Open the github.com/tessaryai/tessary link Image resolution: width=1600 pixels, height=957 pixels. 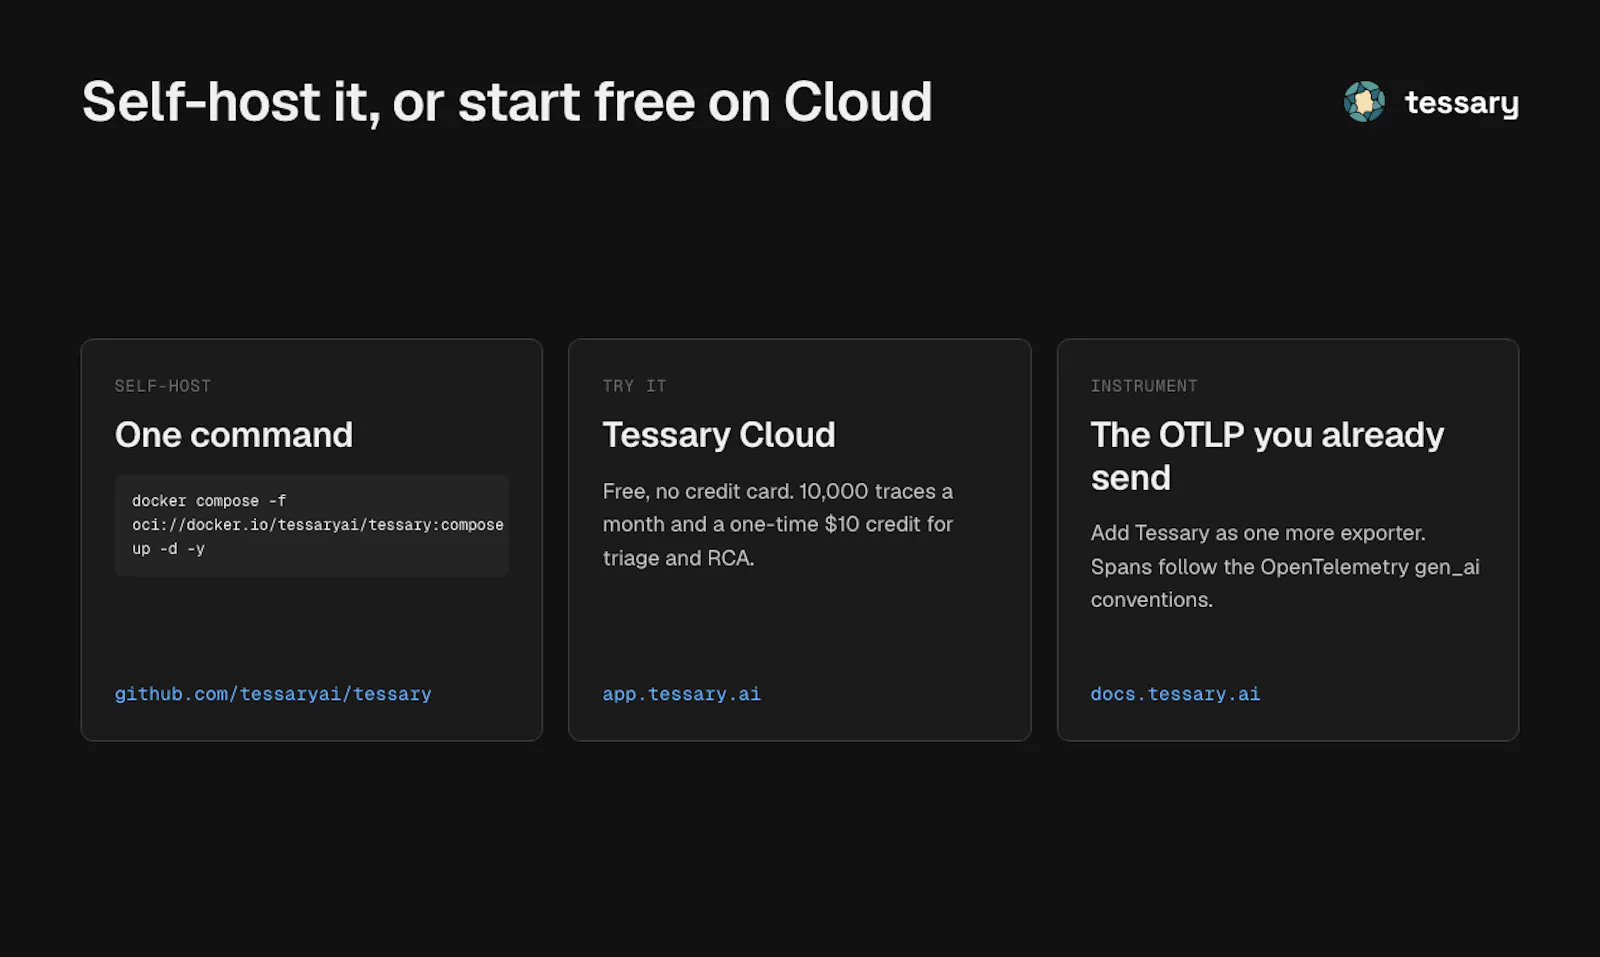pos(273,694)
